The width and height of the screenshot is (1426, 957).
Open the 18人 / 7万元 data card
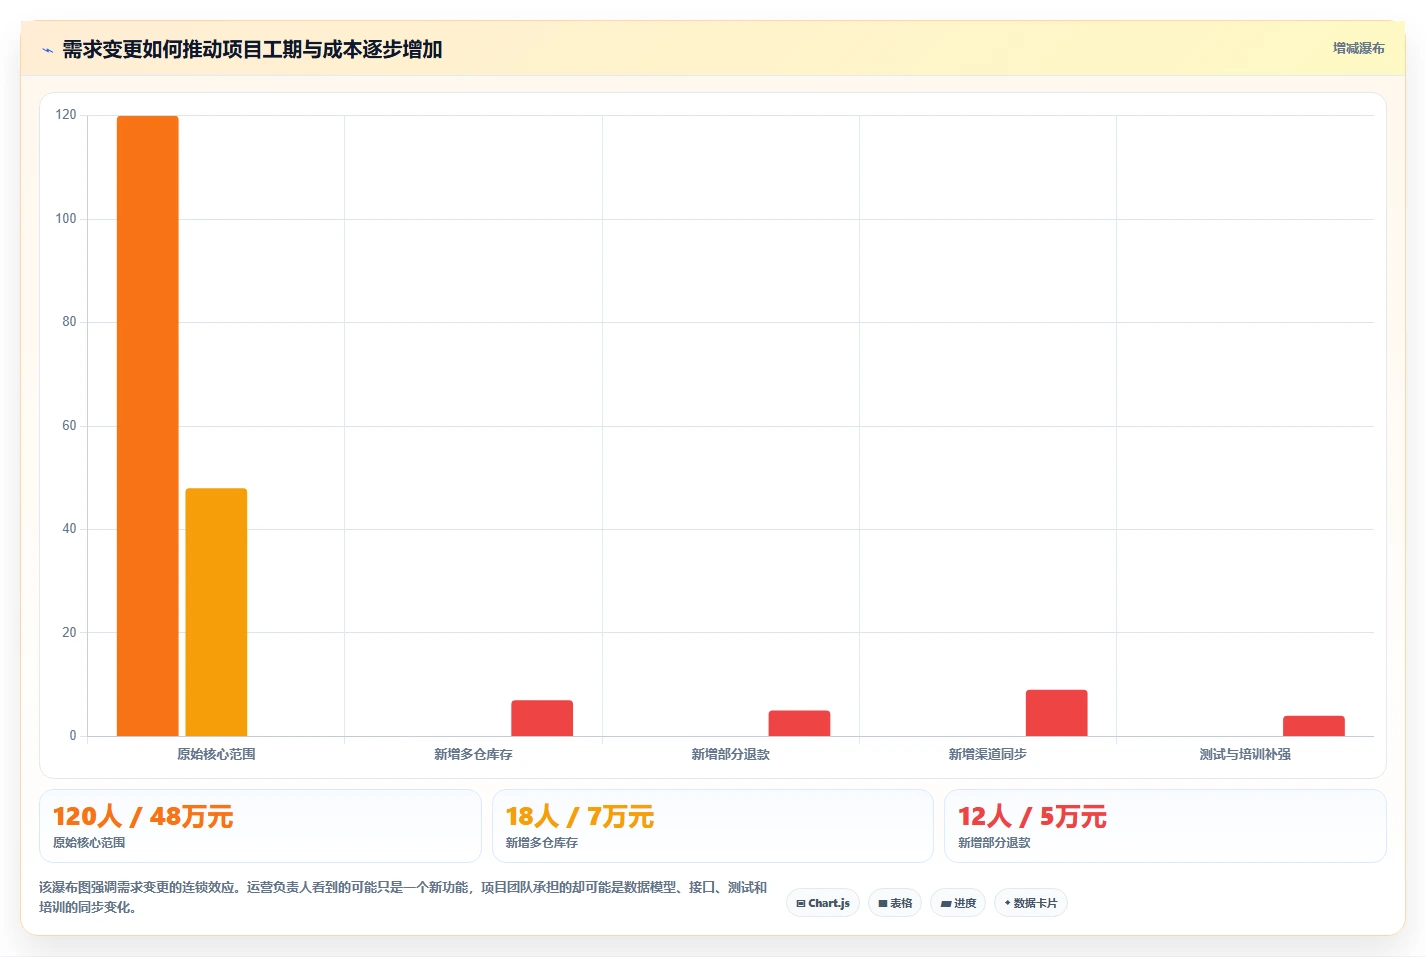712,826
